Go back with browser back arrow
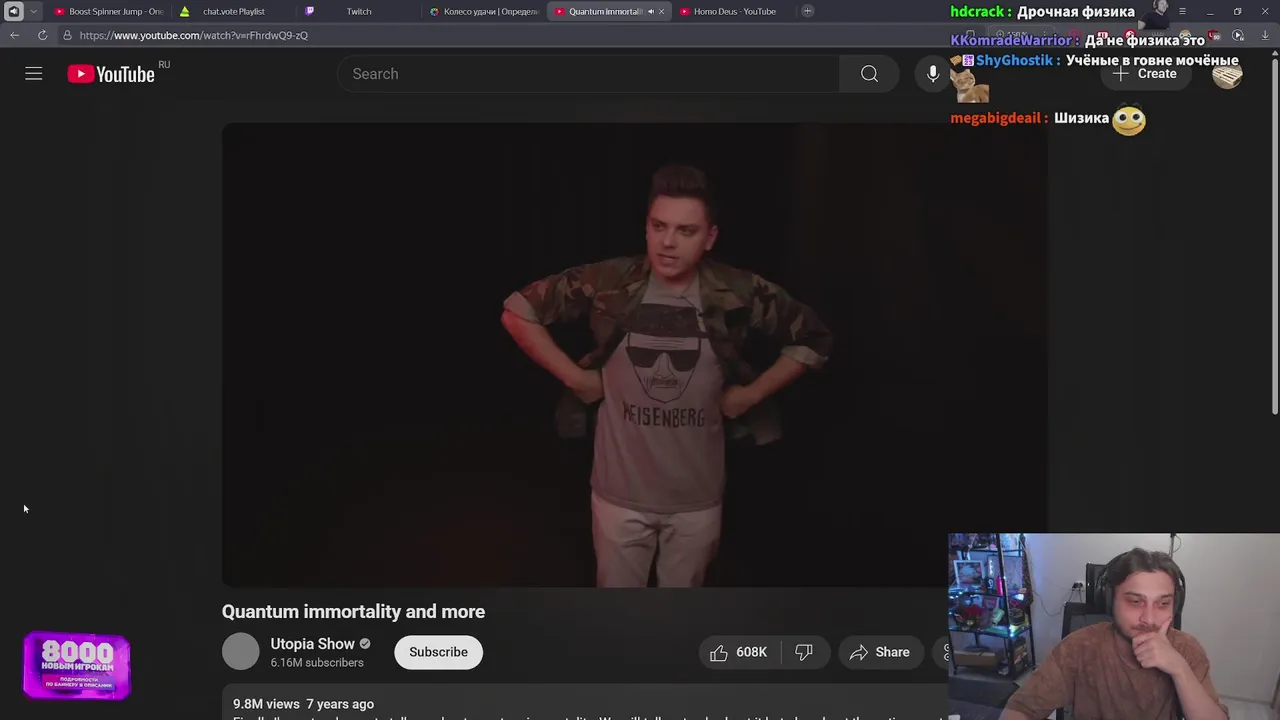This screenshot has height=720, width=1280. (x=14, y=35)
